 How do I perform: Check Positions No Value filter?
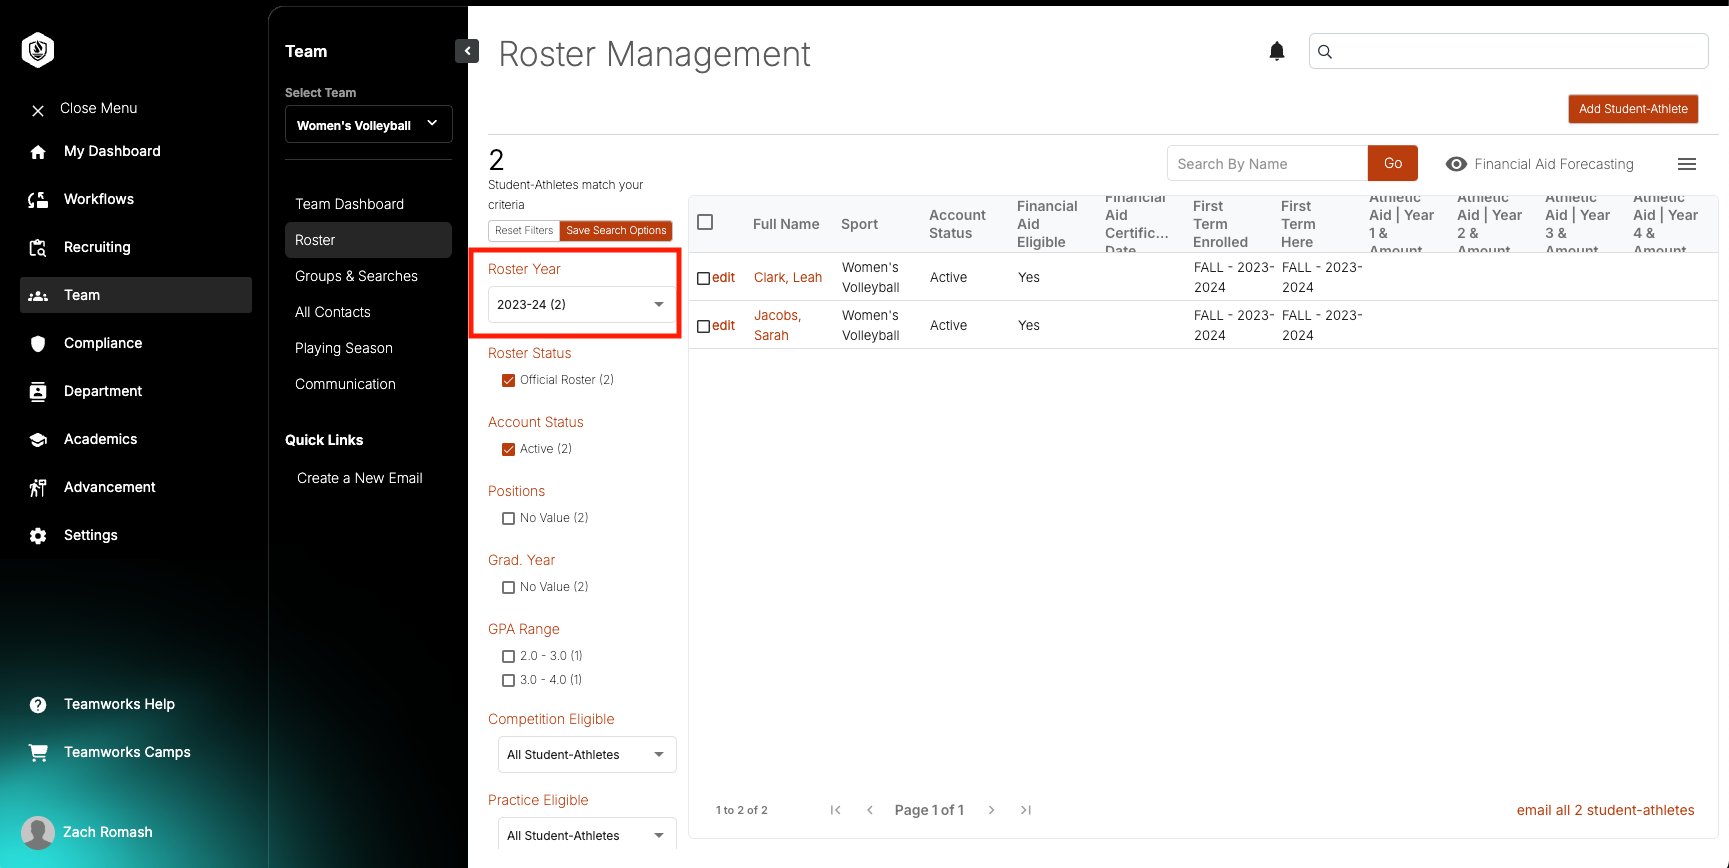coord(508,518)
